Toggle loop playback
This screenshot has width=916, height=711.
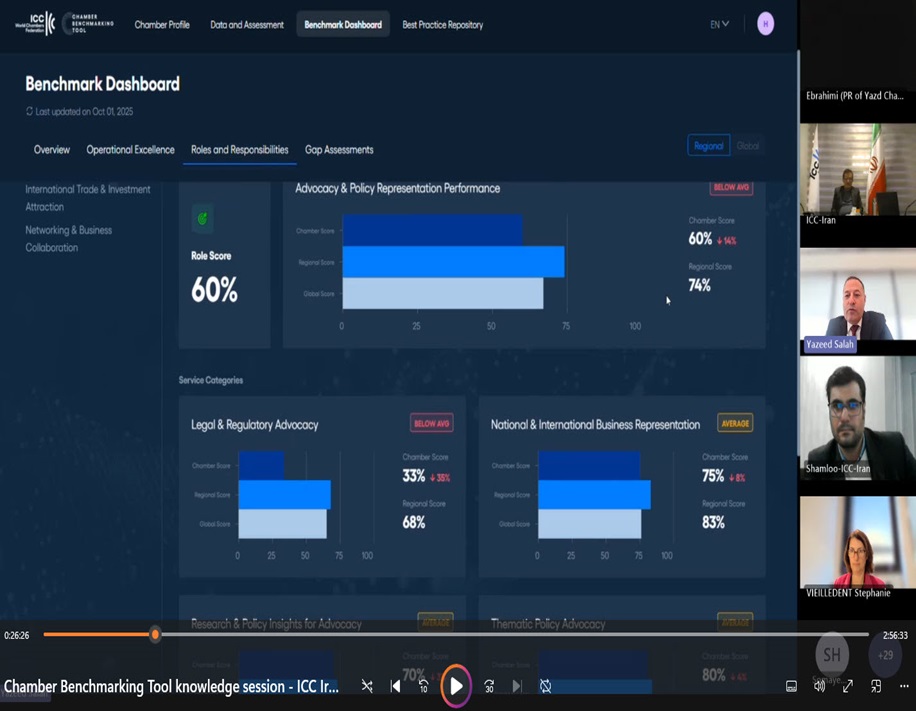(x=546, y=686)
